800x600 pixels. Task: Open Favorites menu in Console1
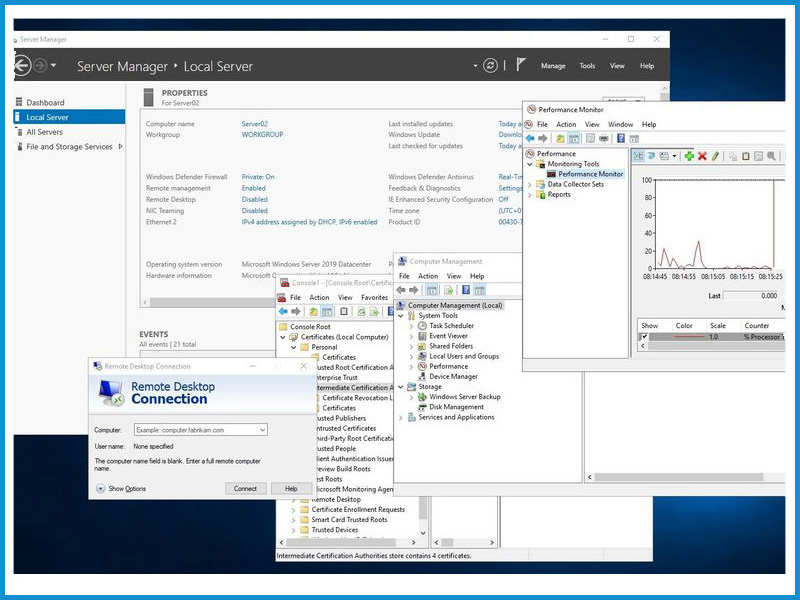pos(374,297)
